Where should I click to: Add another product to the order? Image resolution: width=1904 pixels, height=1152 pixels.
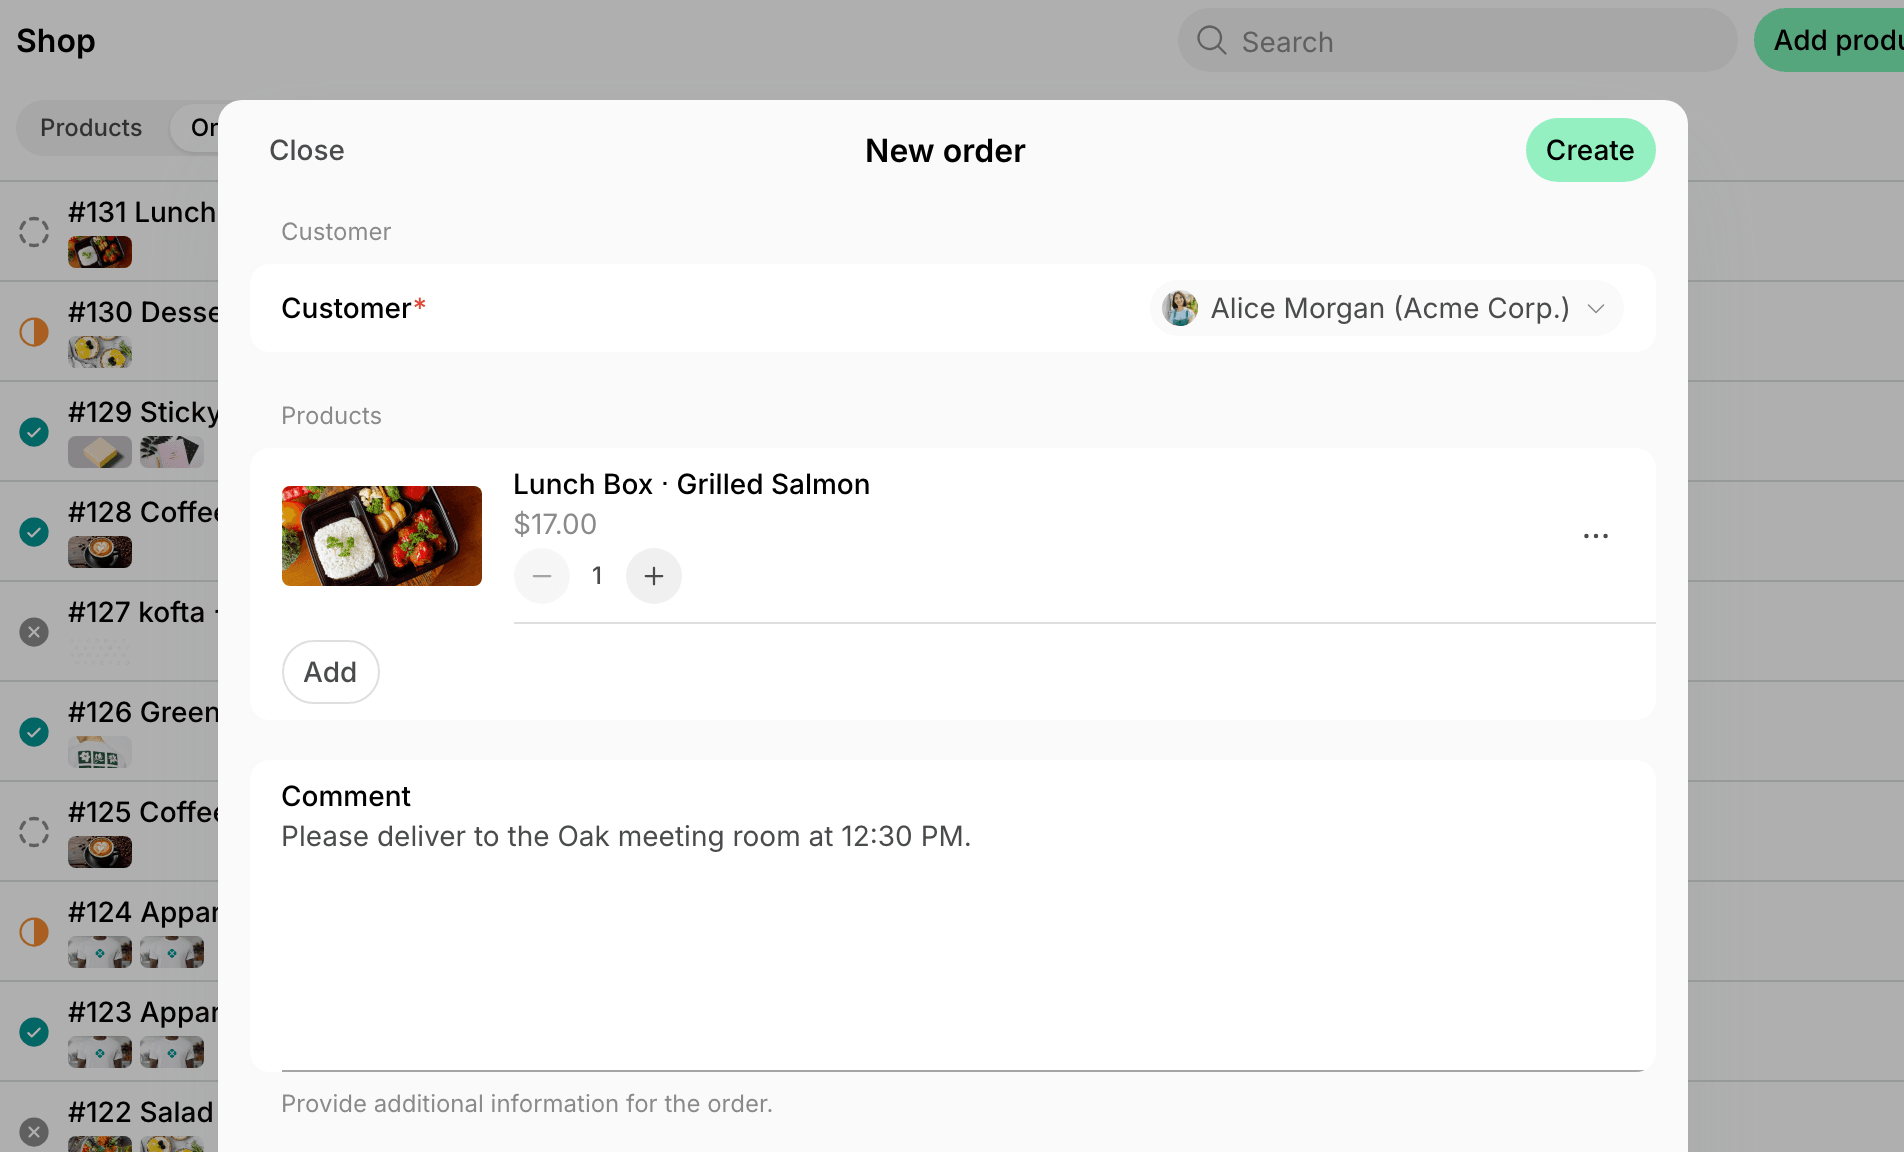click(330, 672)
